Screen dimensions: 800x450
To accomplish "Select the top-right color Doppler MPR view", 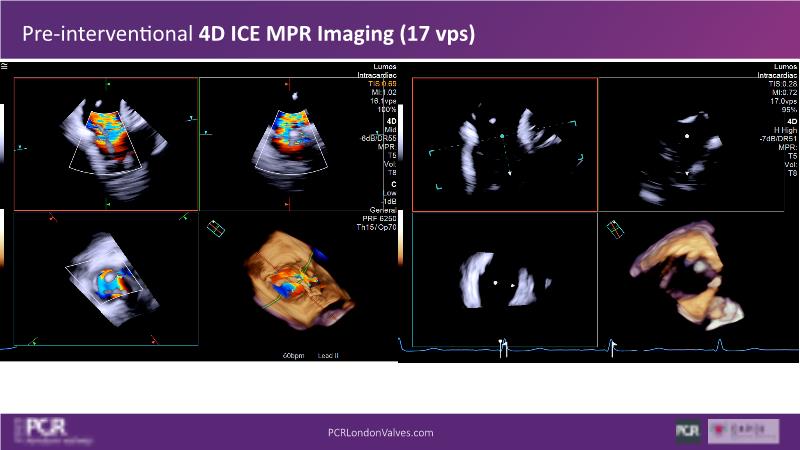I will coord(290,140).
